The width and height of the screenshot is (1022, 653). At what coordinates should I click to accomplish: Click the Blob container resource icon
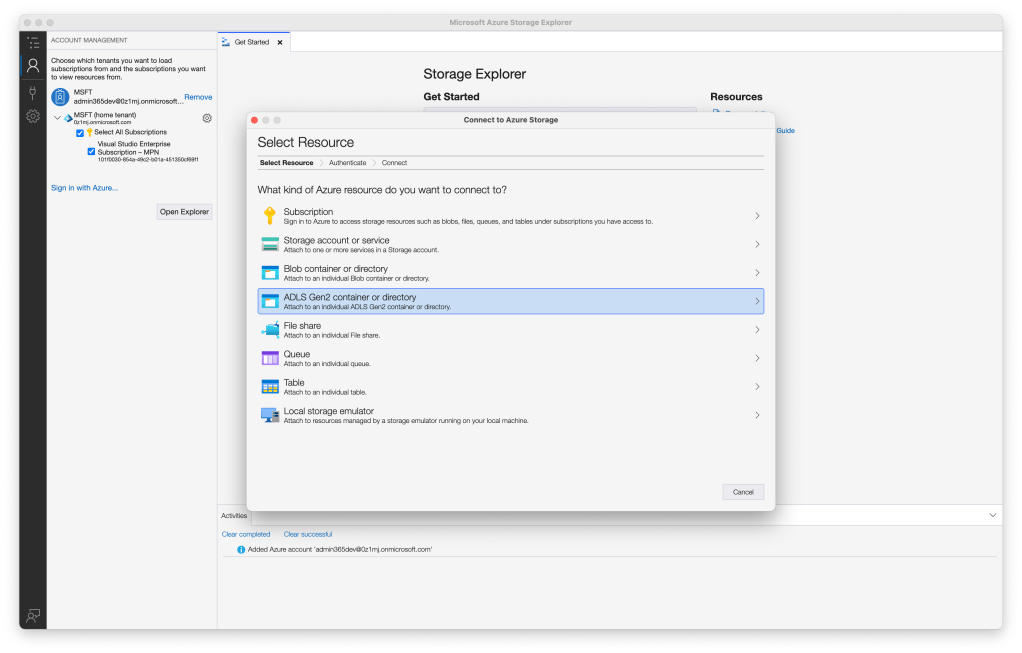click(x=270, y=272)
